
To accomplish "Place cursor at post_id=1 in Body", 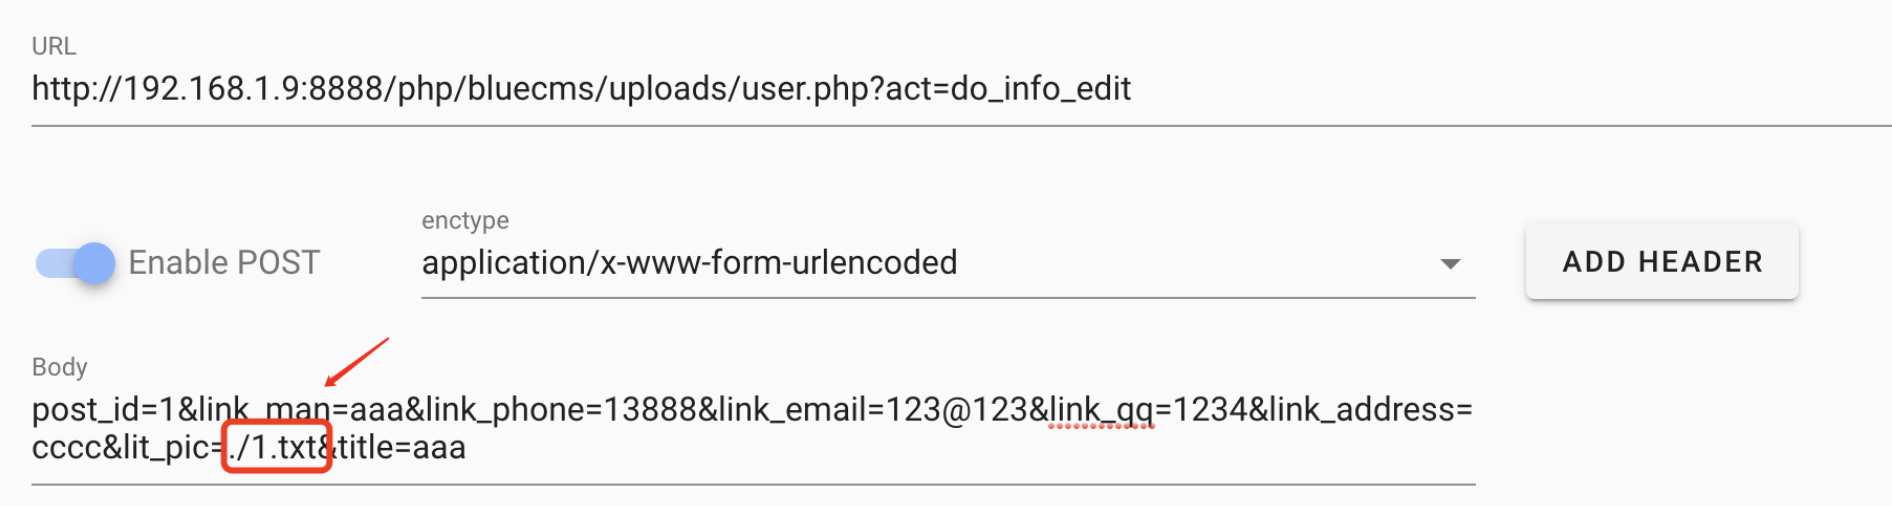I will (x=102, y=410).
